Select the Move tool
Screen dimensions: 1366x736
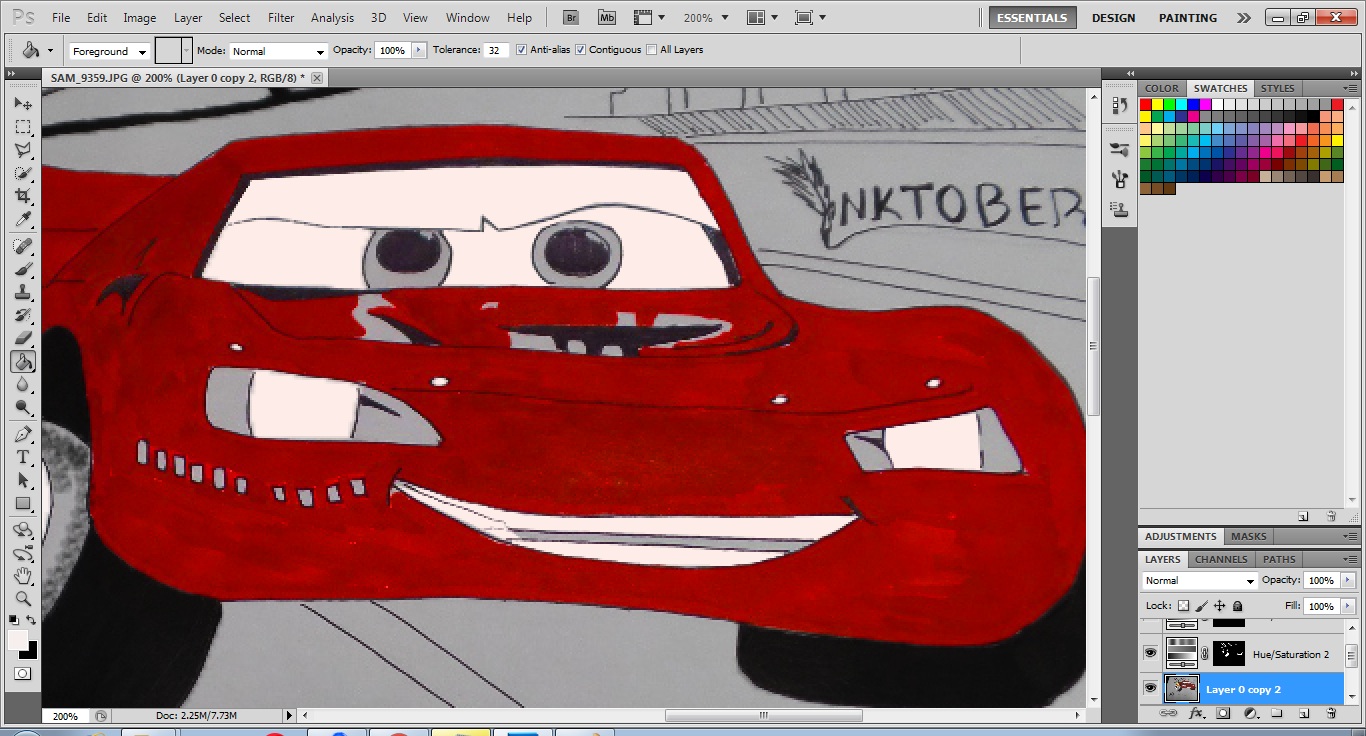[22, 104]
